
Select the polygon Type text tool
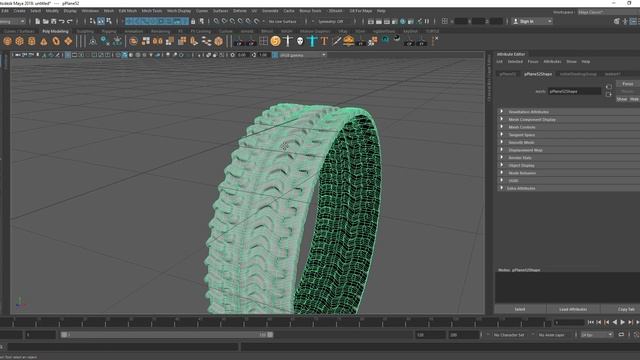324,41
